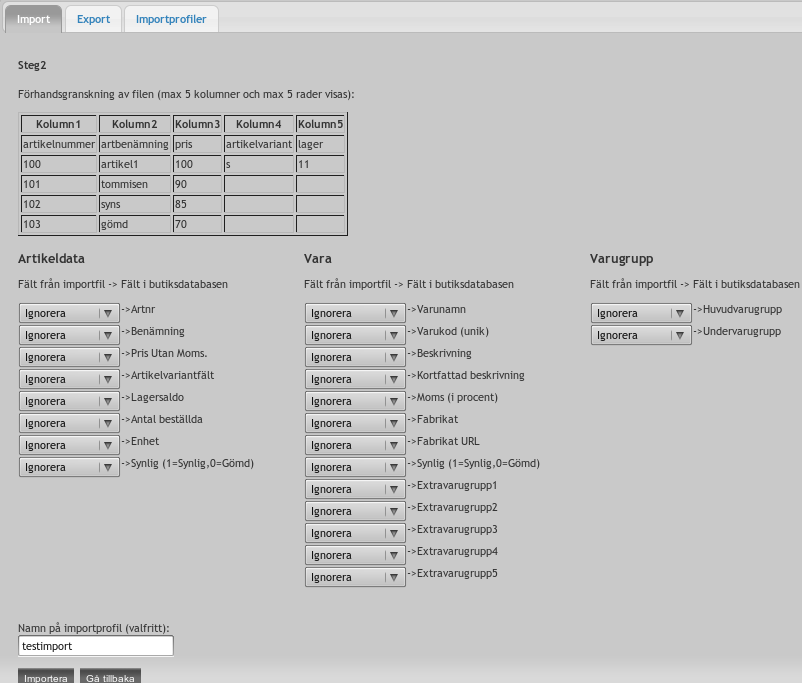
Task: Click the Gå tillbaka button
Action: pos(110,677)
